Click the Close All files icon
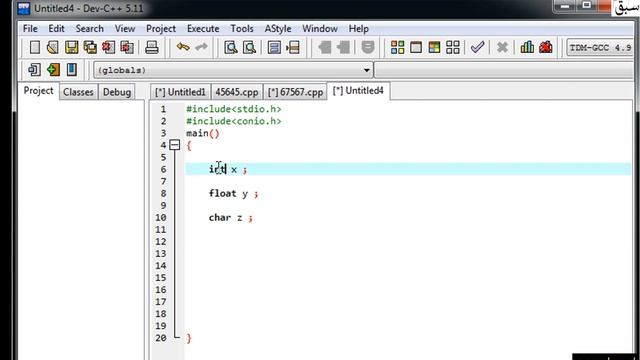The width and height of the screenshot is (640, 360). (127, 47)
